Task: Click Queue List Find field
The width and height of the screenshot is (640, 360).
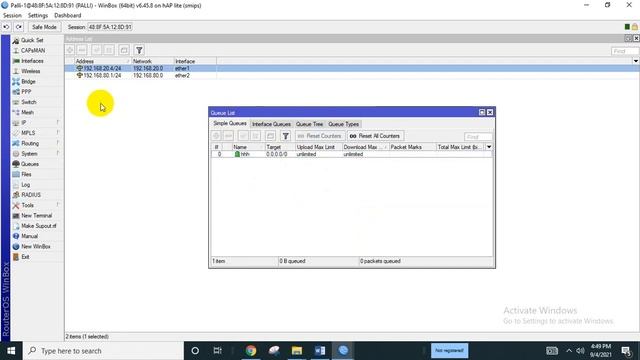Action: 478,137
